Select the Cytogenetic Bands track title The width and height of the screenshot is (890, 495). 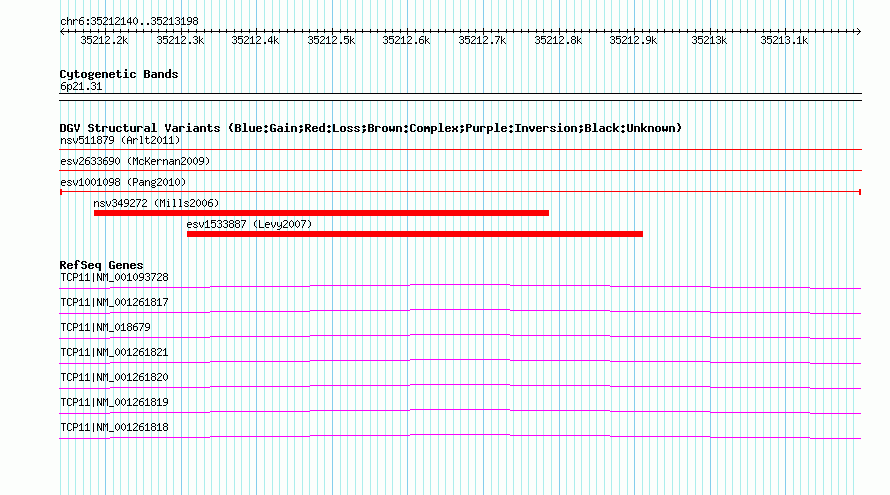[x=119, y=74]
